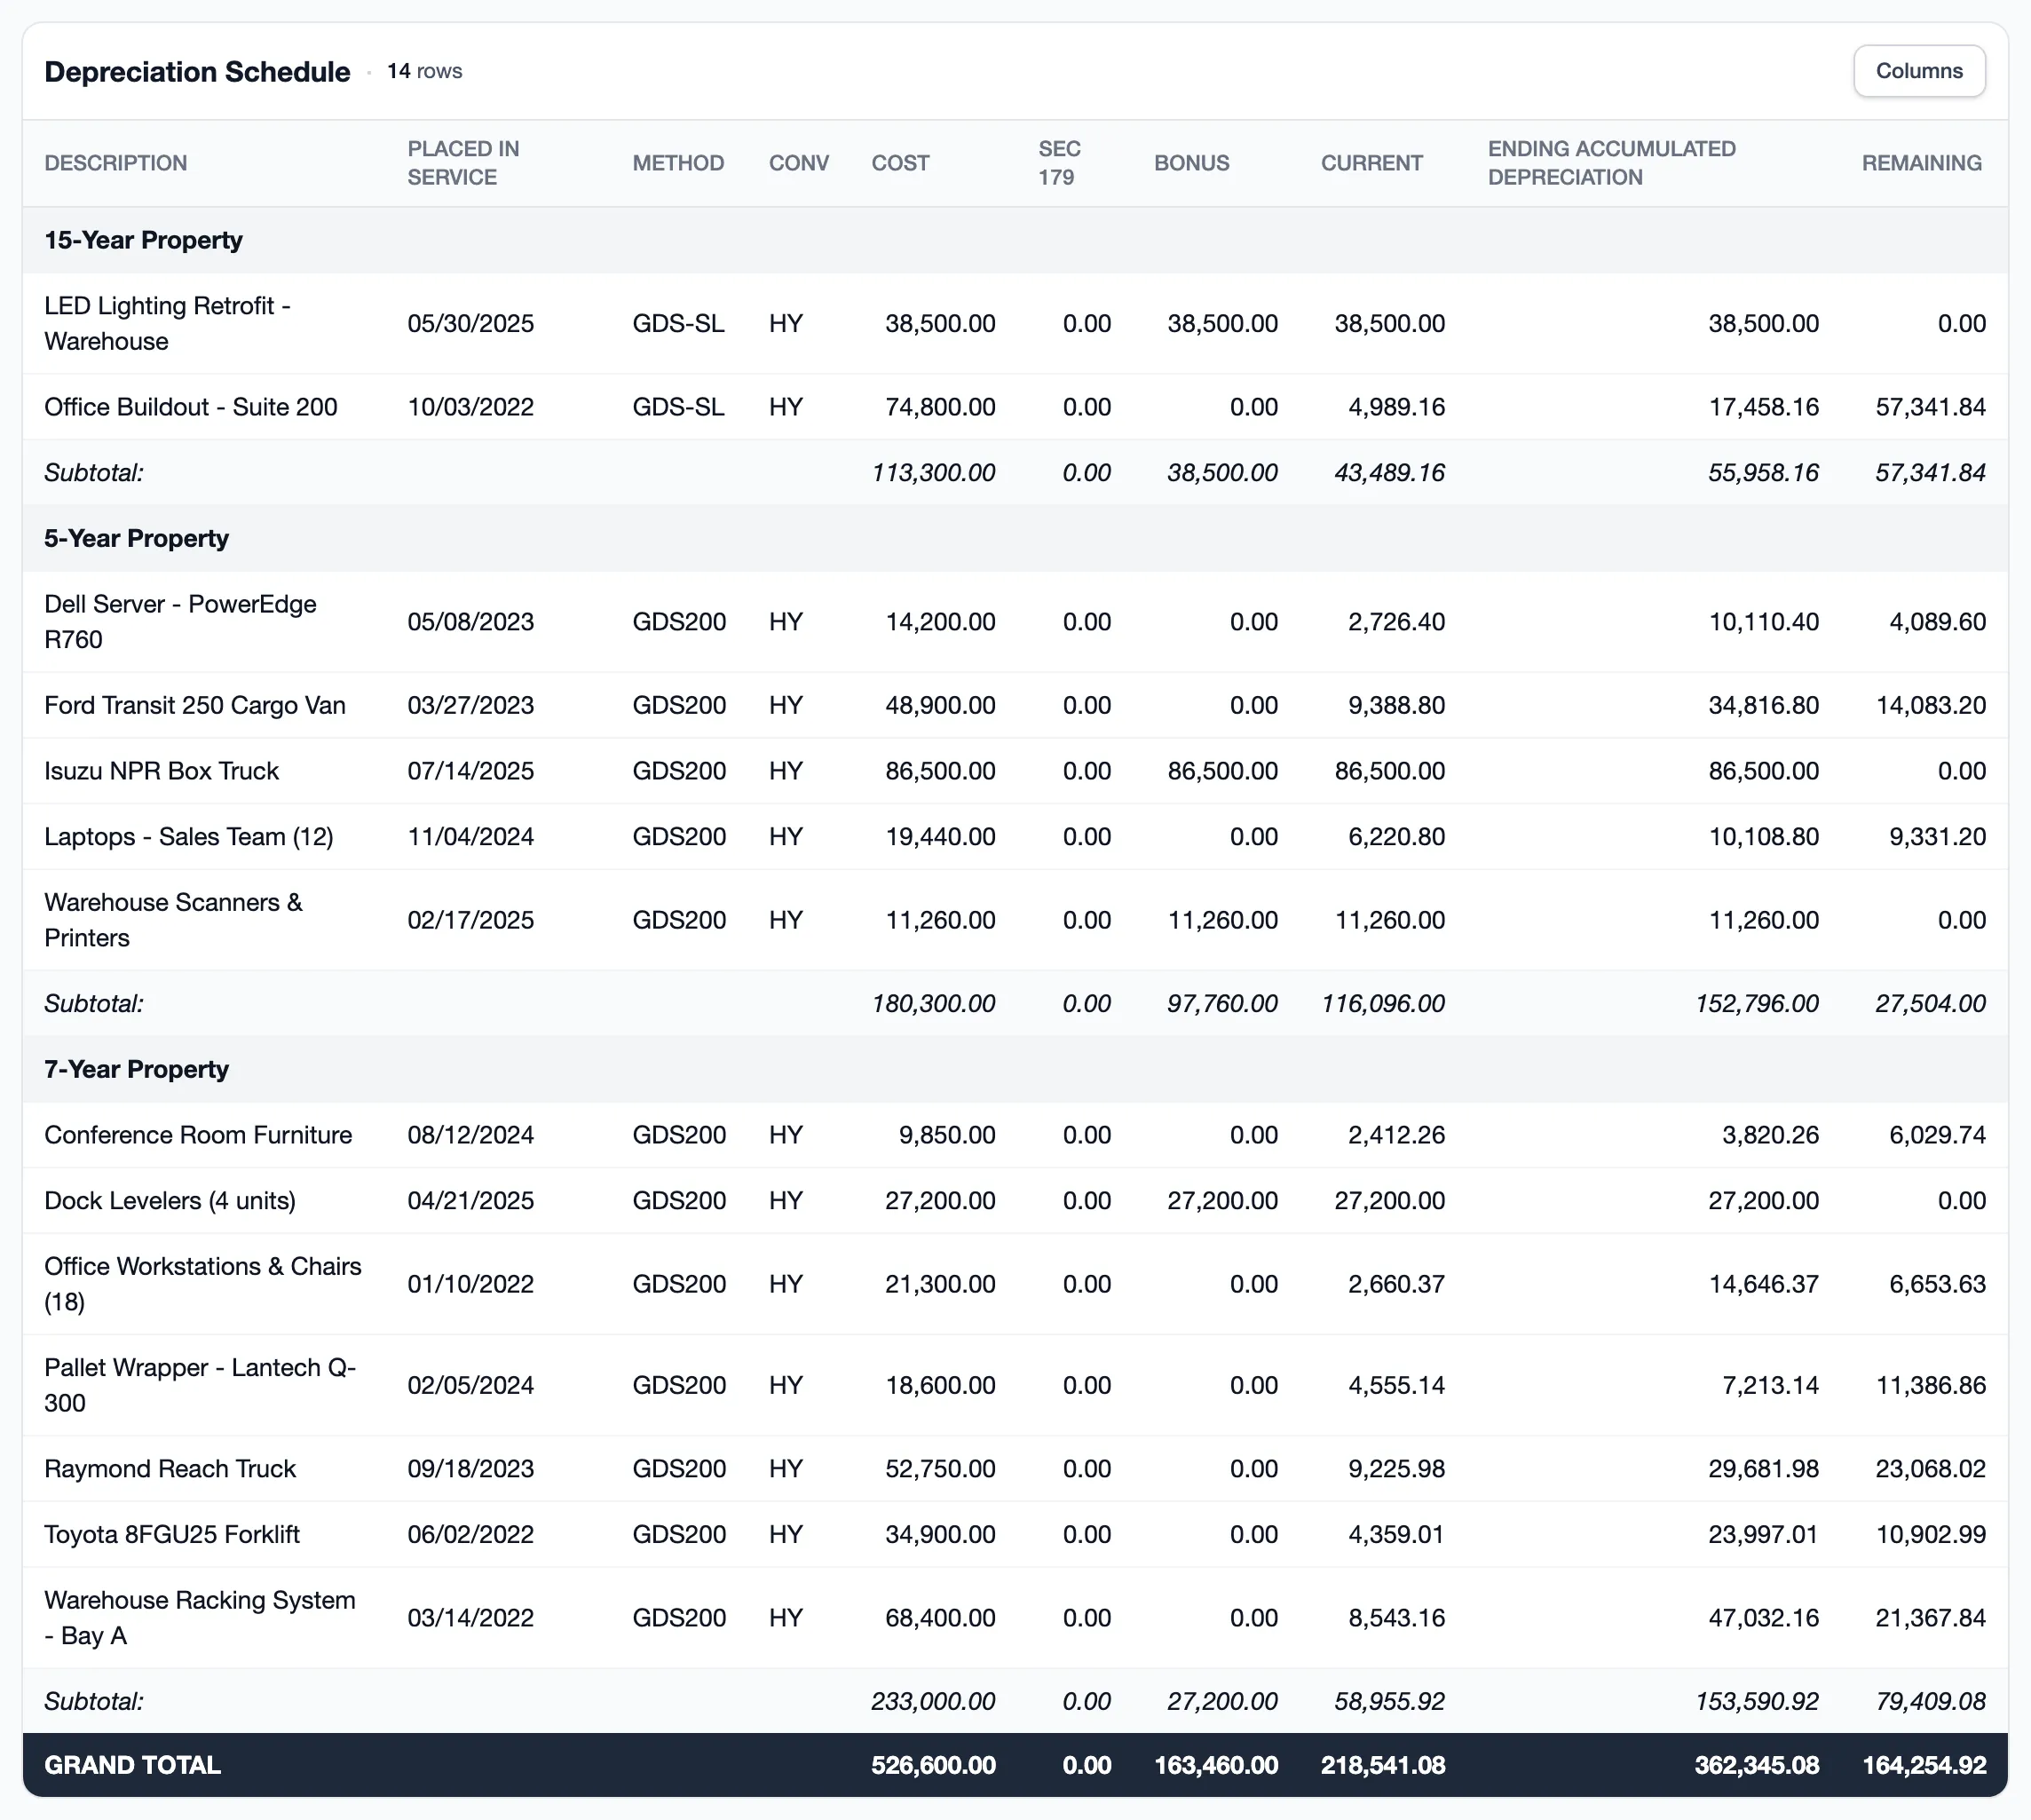Click the 15-Year subtotal cost 113,300.00

coord(933,472)
